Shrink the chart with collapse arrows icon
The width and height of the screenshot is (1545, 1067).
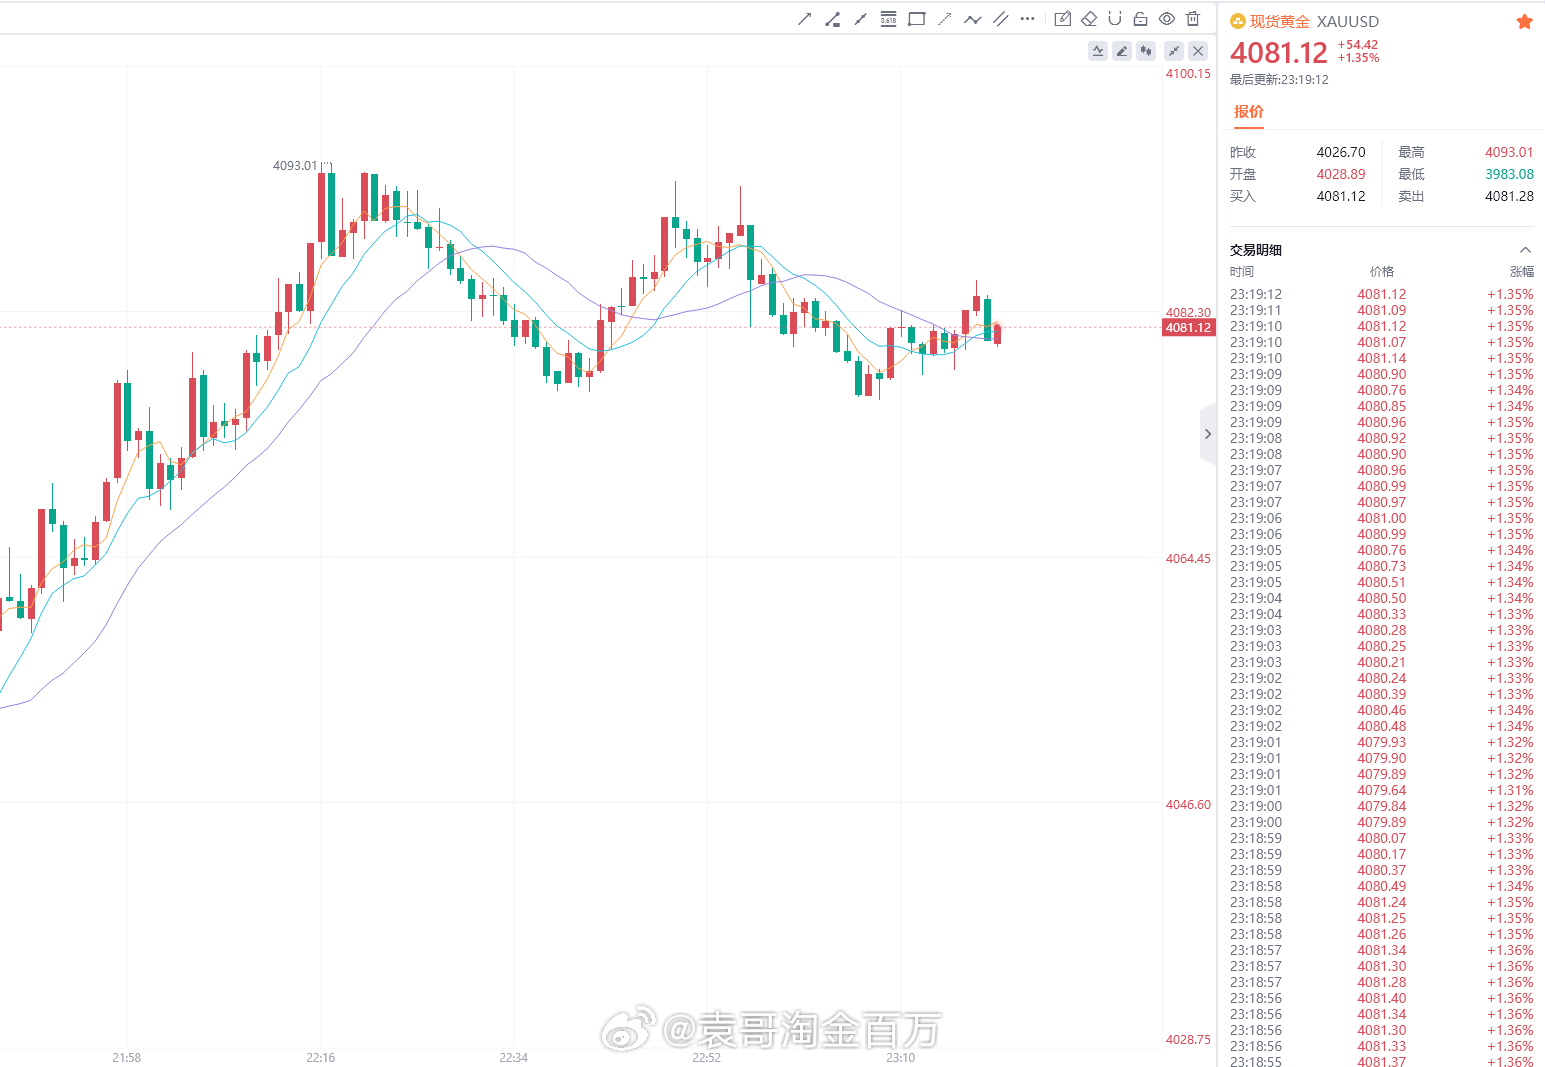1174,50
